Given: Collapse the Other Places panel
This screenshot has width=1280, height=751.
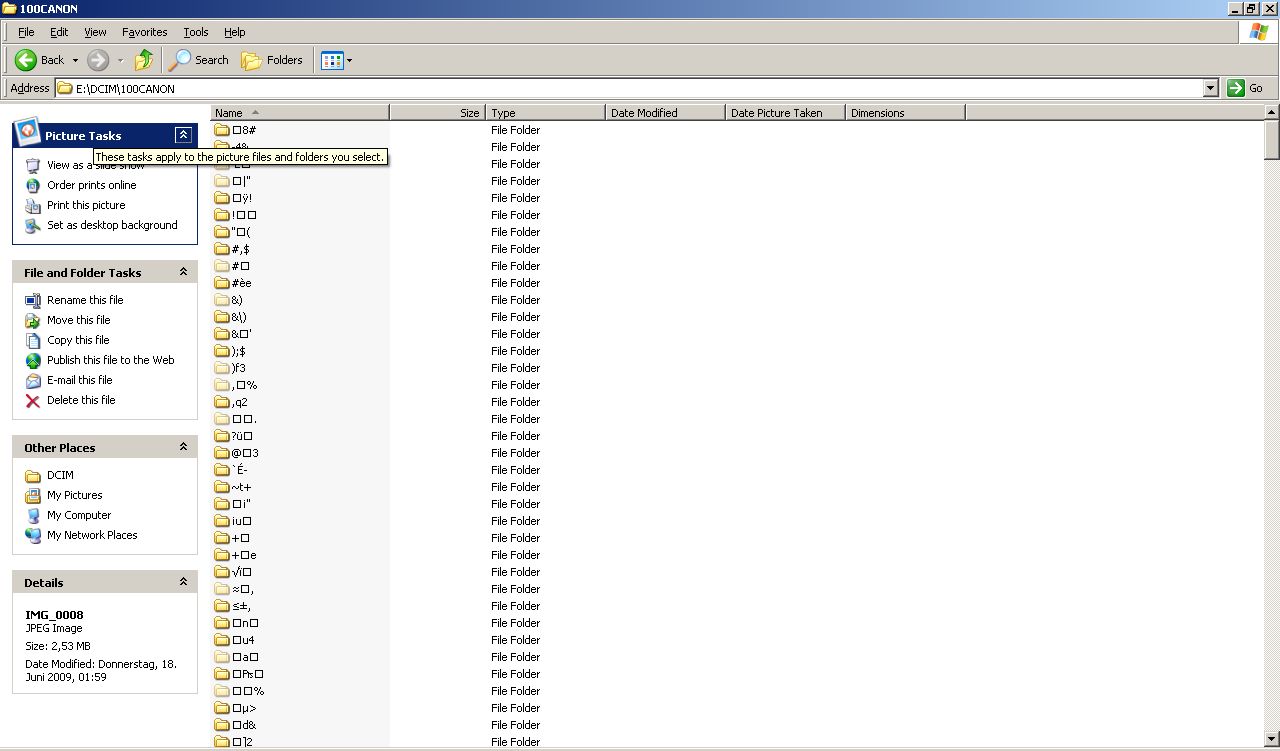Looking at the screenshot, I should [183, 447].
